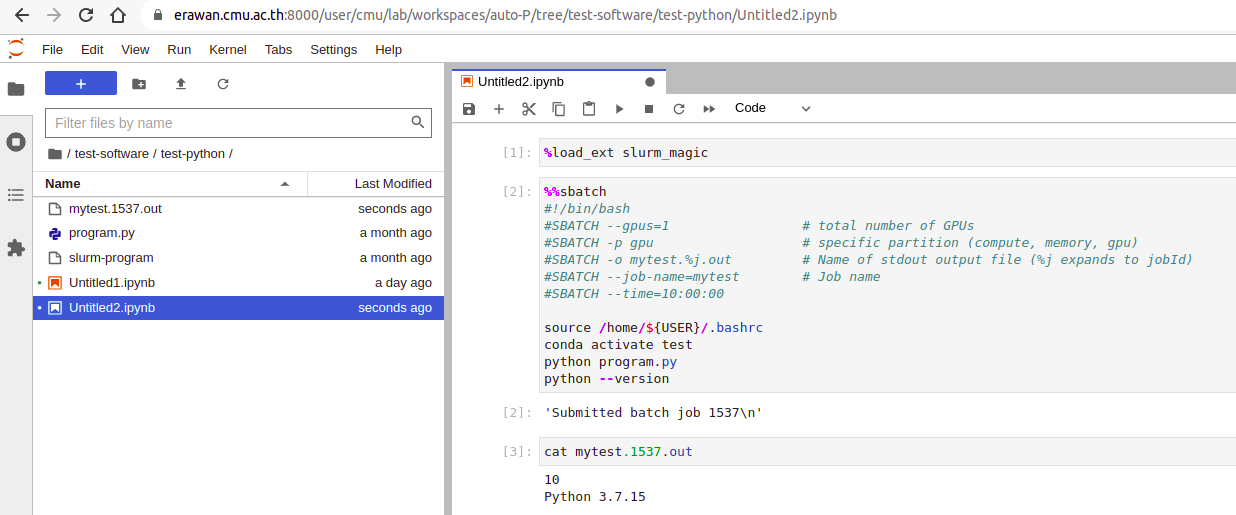This screenshot has width=1236, height=515.
Task: Run the selected cell
Action: tap(619, 108)
